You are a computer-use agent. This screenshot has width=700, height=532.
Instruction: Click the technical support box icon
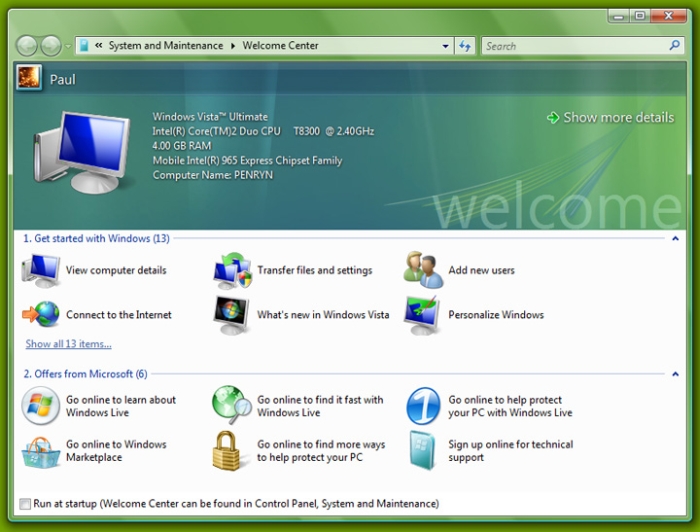coord(422,450)
